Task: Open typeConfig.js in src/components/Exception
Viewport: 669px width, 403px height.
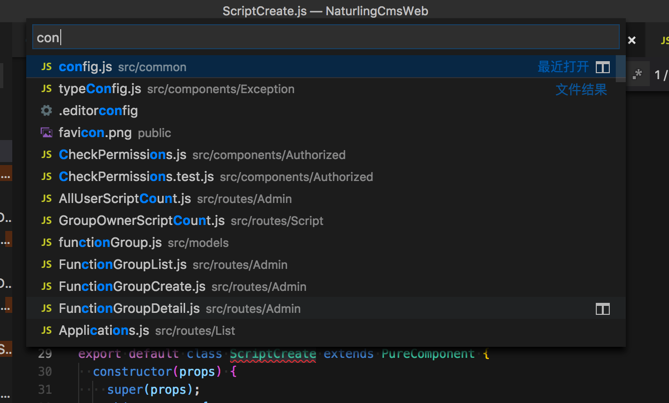Action: 326,89
